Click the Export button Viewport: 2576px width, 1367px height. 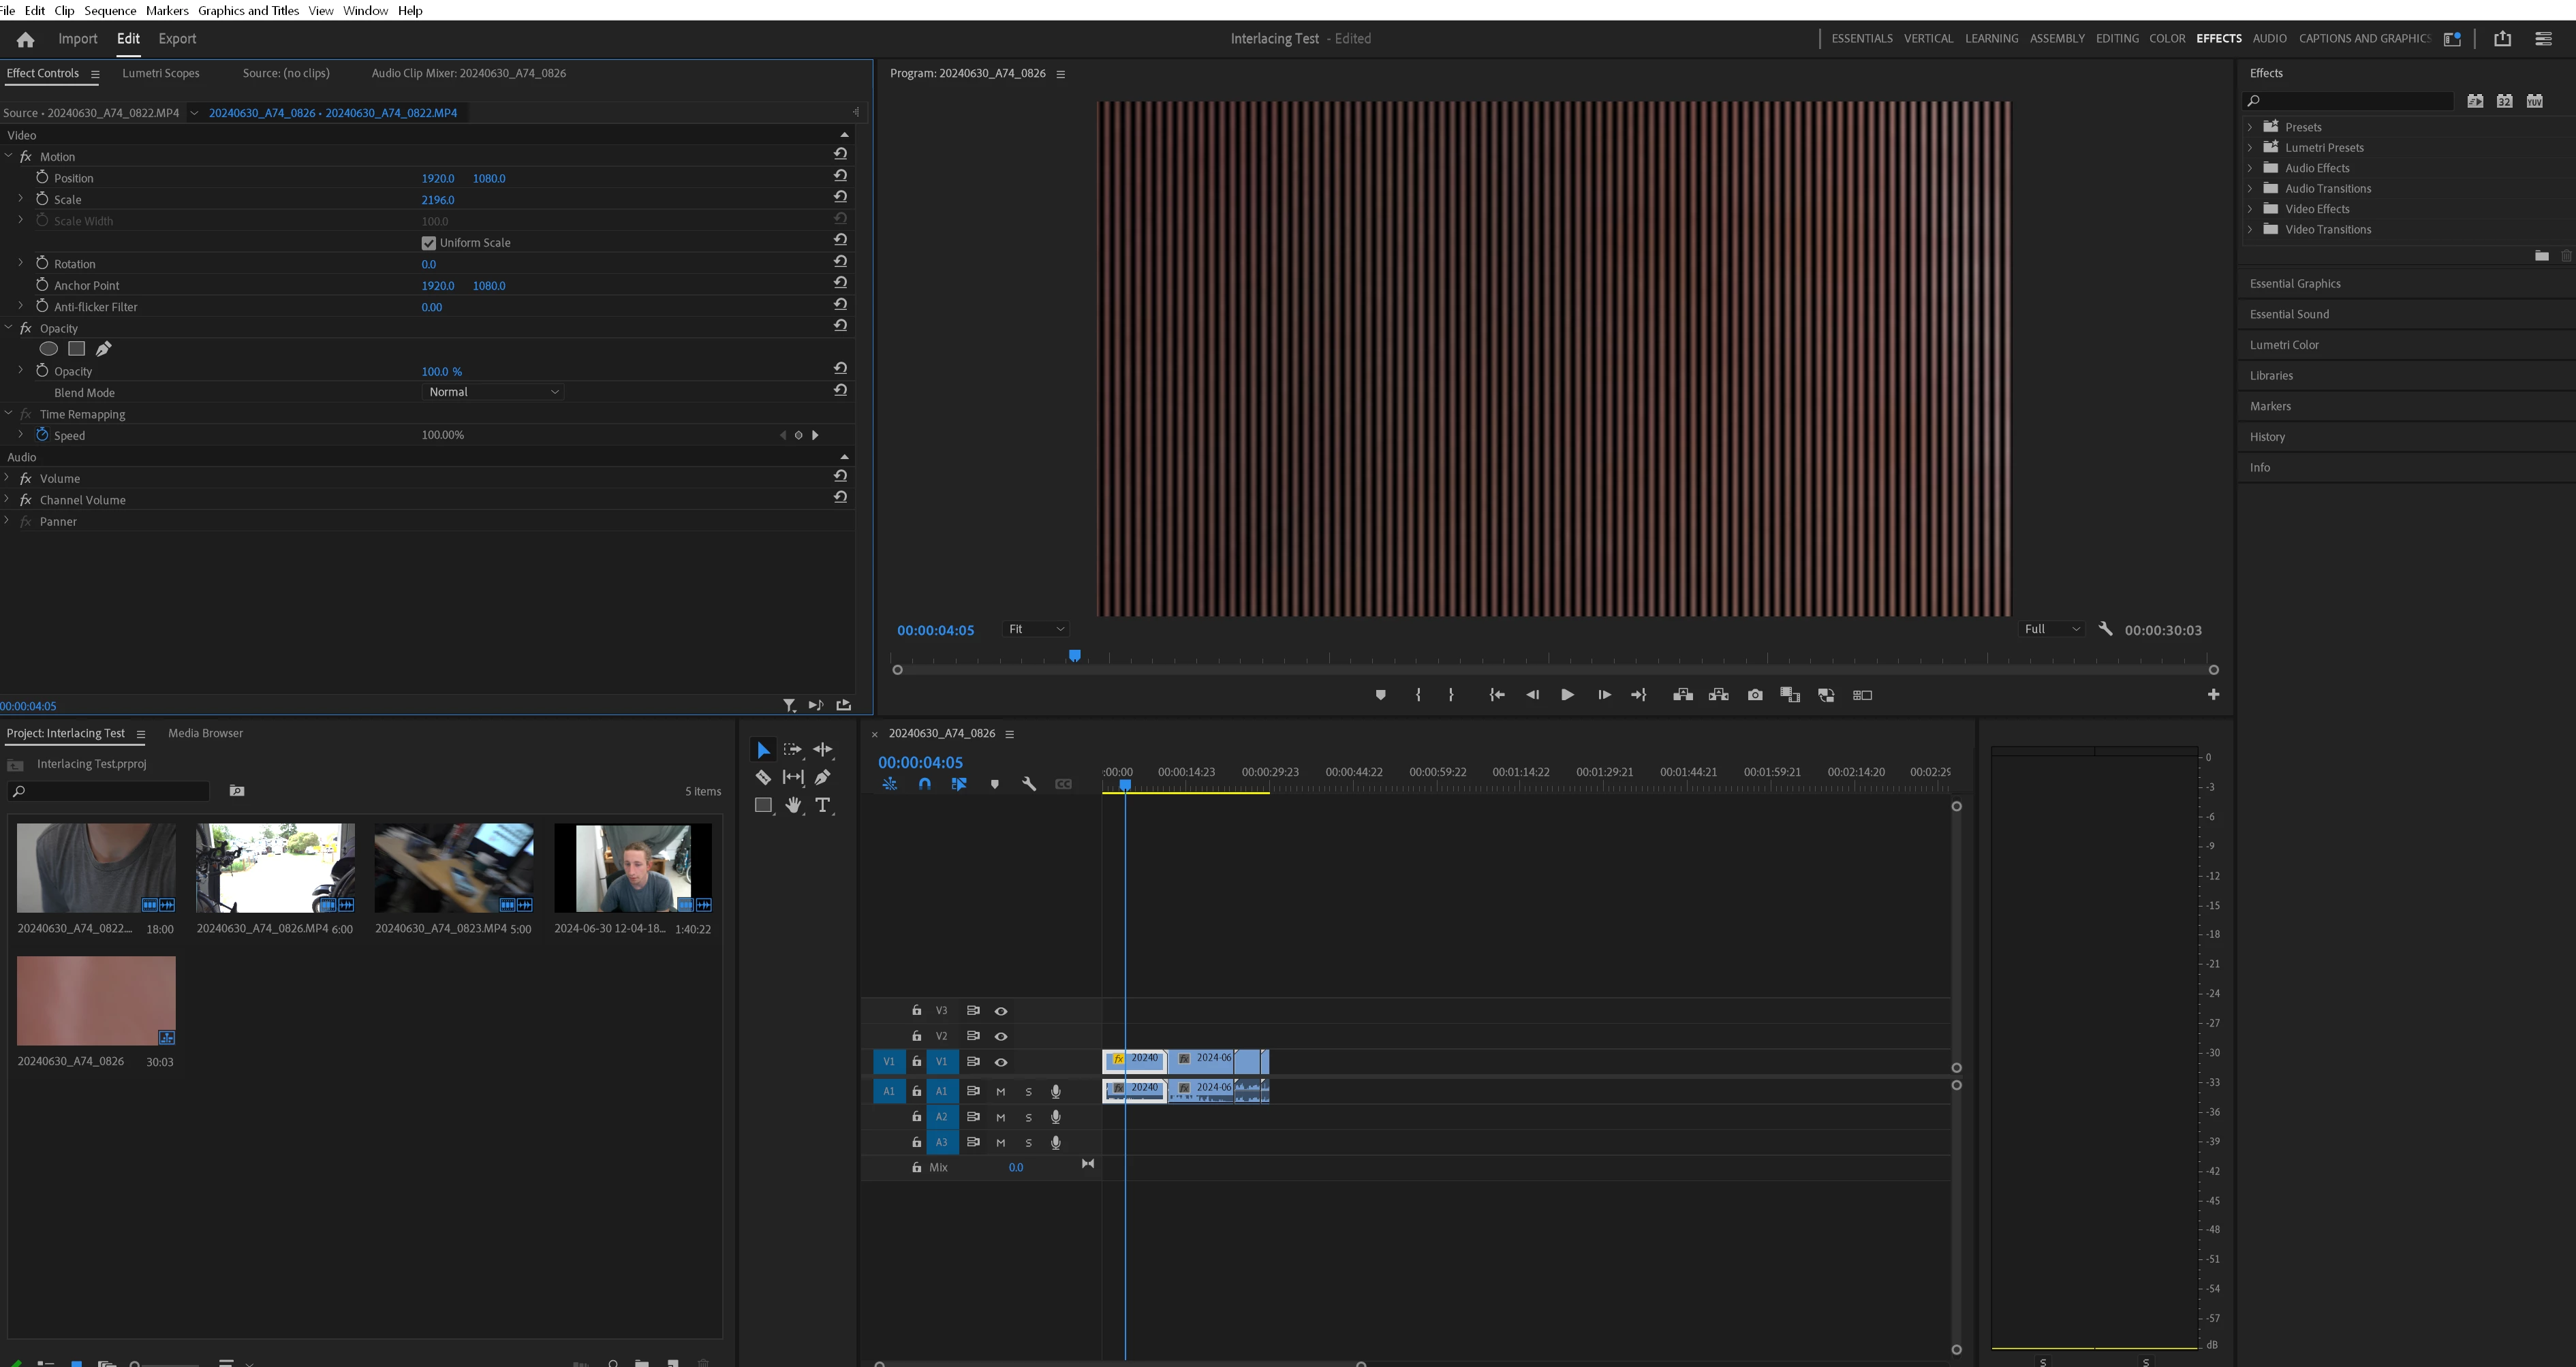tap(177, 39)
